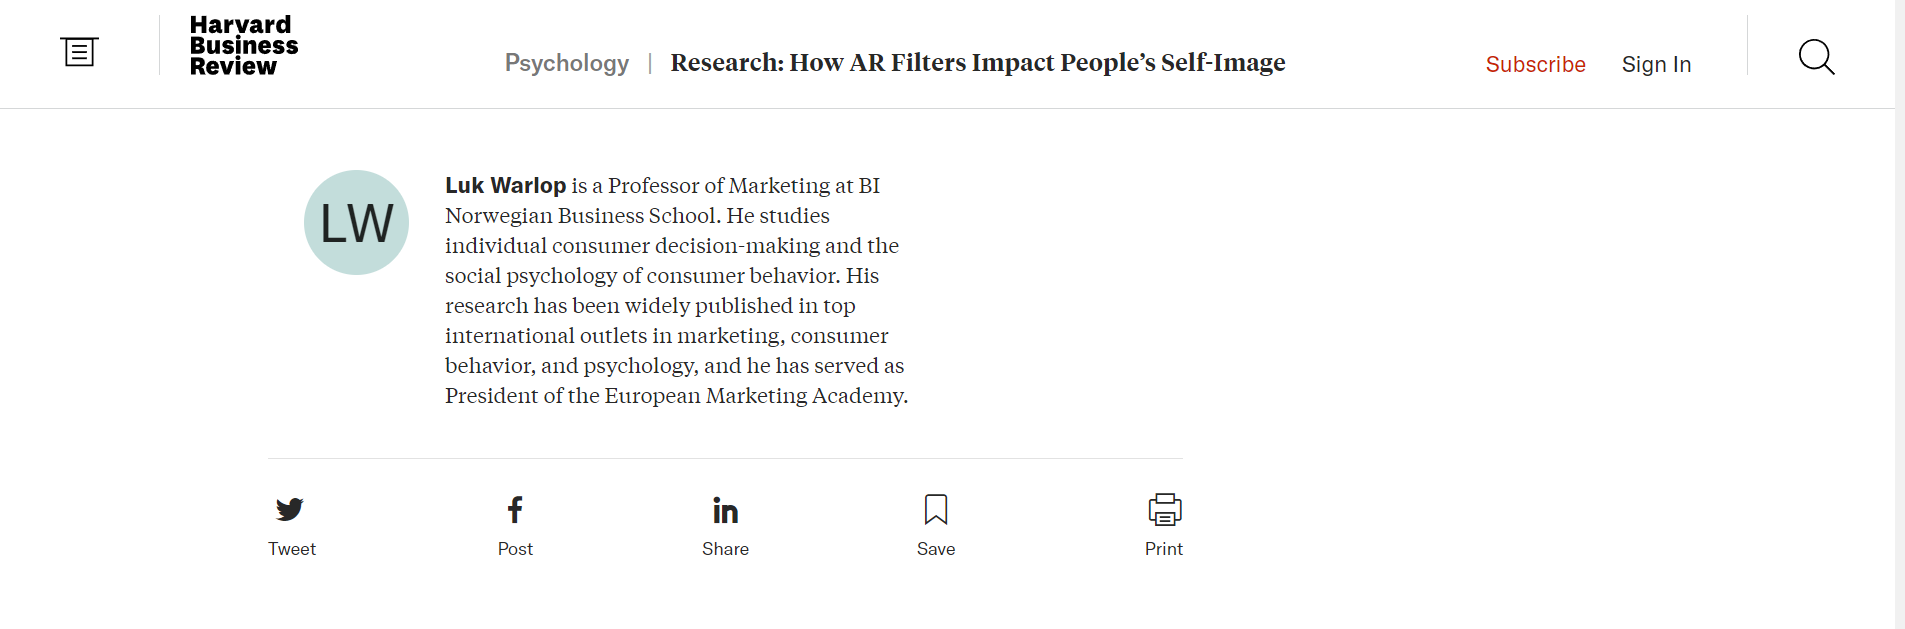The width and height of the screenshot is (1905, 629).
Task: Open the article contents icon top left
Action: coord(78,51)
